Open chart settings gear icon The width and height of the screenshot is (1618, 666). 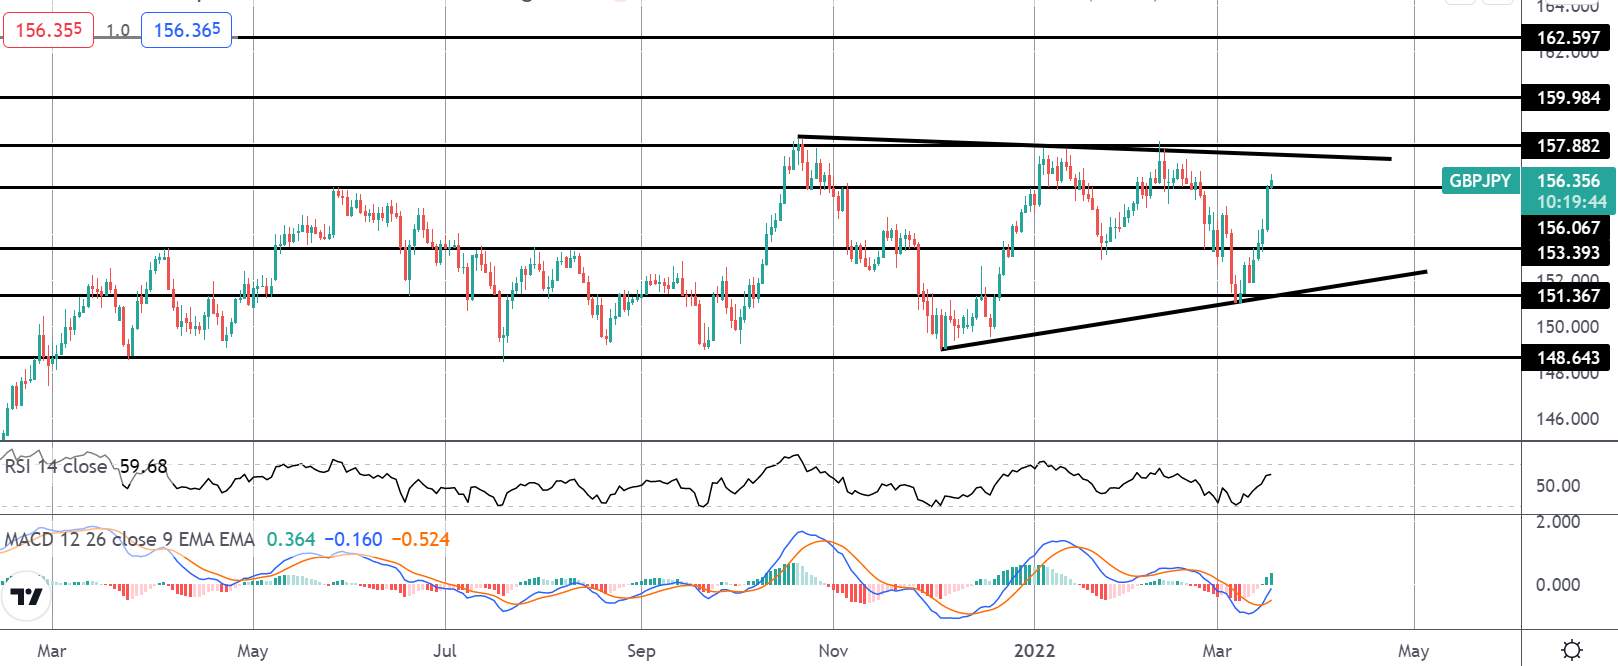click(1571, 651)
